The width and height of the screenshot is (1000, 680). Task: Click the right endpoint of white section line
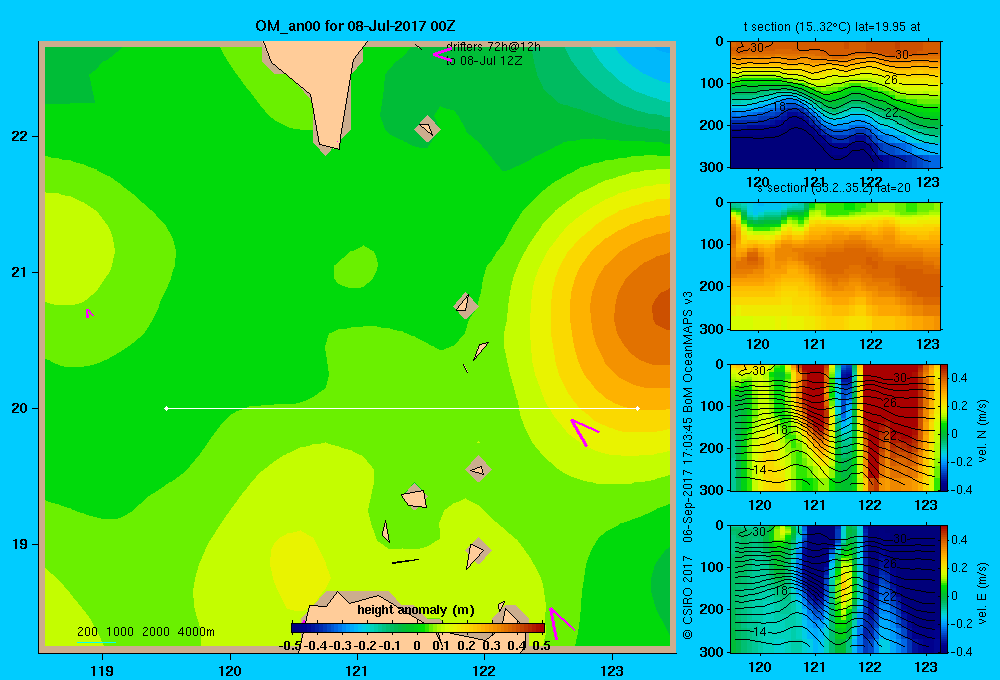(638, 408)
